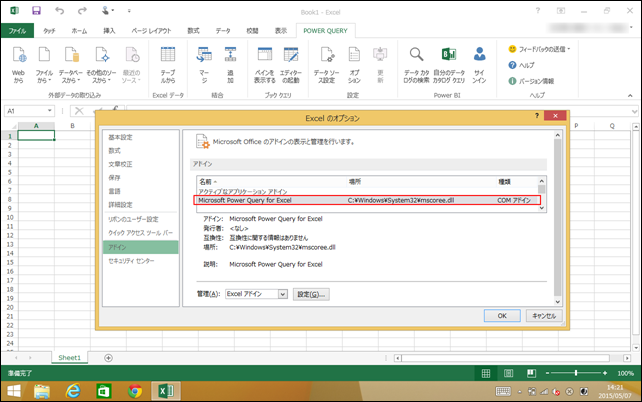
Task: Switch to Page Layout view in status bar
Action: [509, 373]
